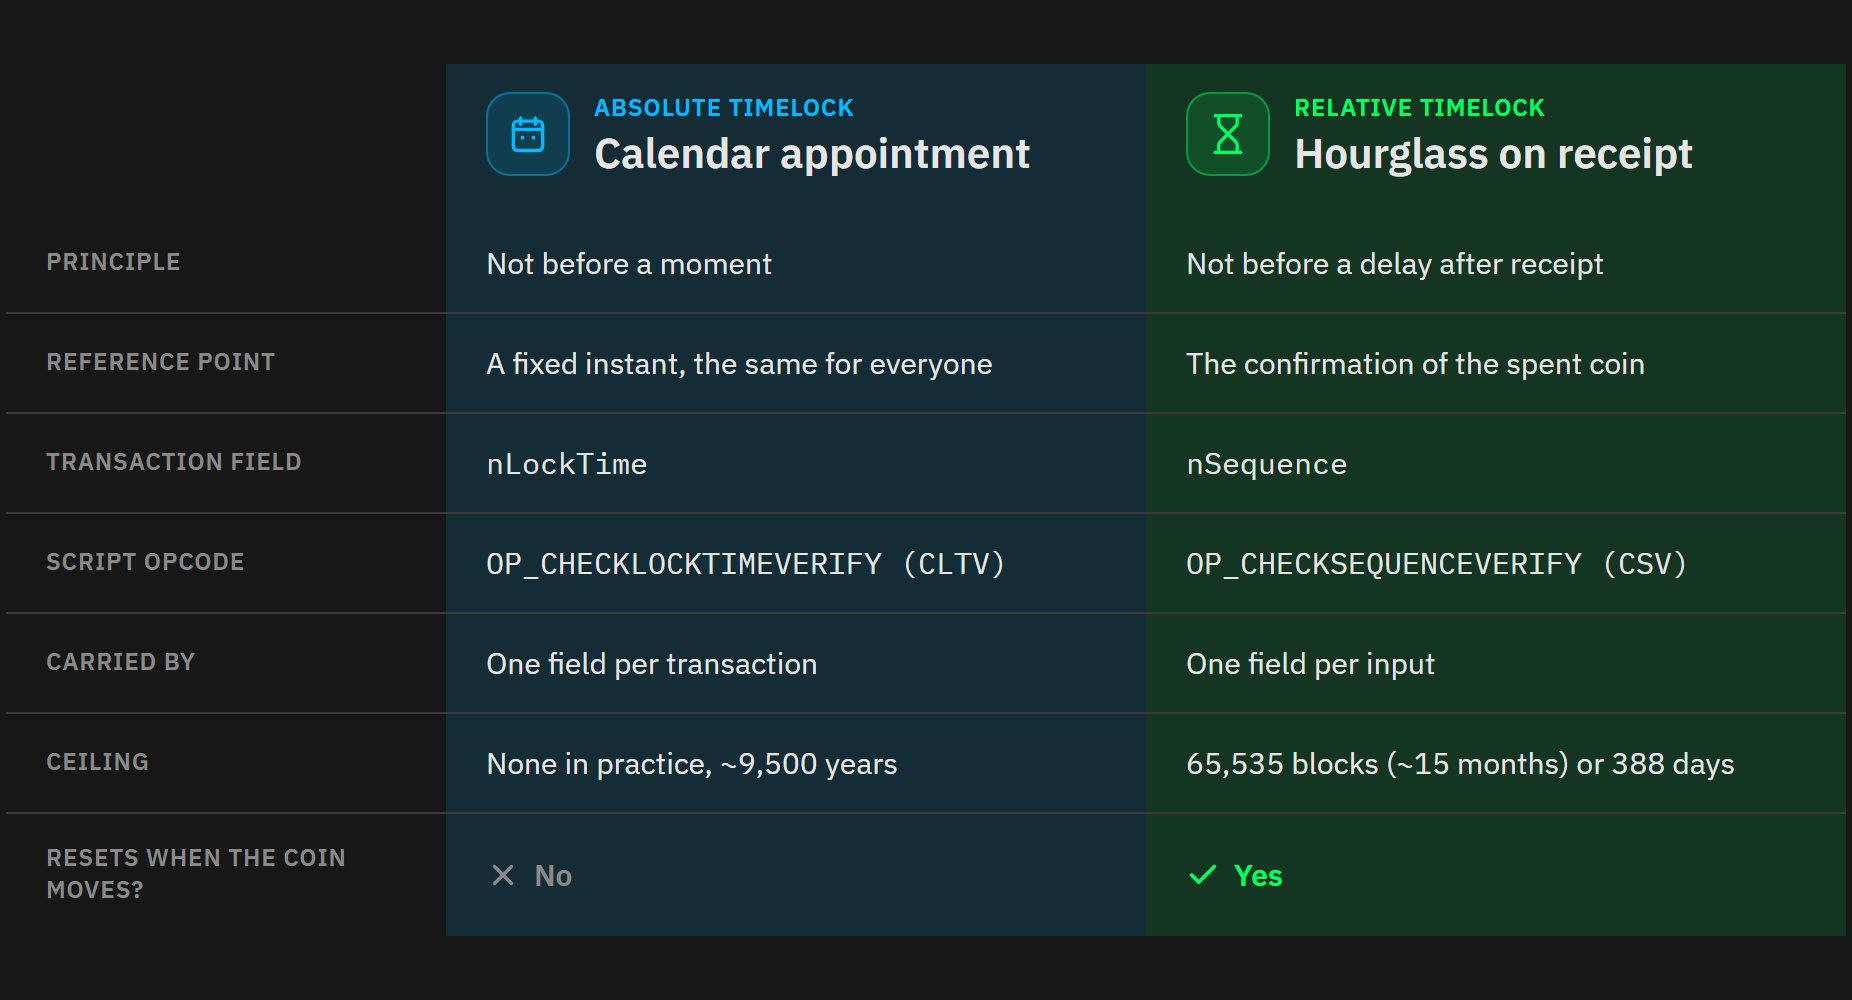The image size is (1852, 1000).
Task: Click the green checkmark next to Yes
Action: [1203, 876]
